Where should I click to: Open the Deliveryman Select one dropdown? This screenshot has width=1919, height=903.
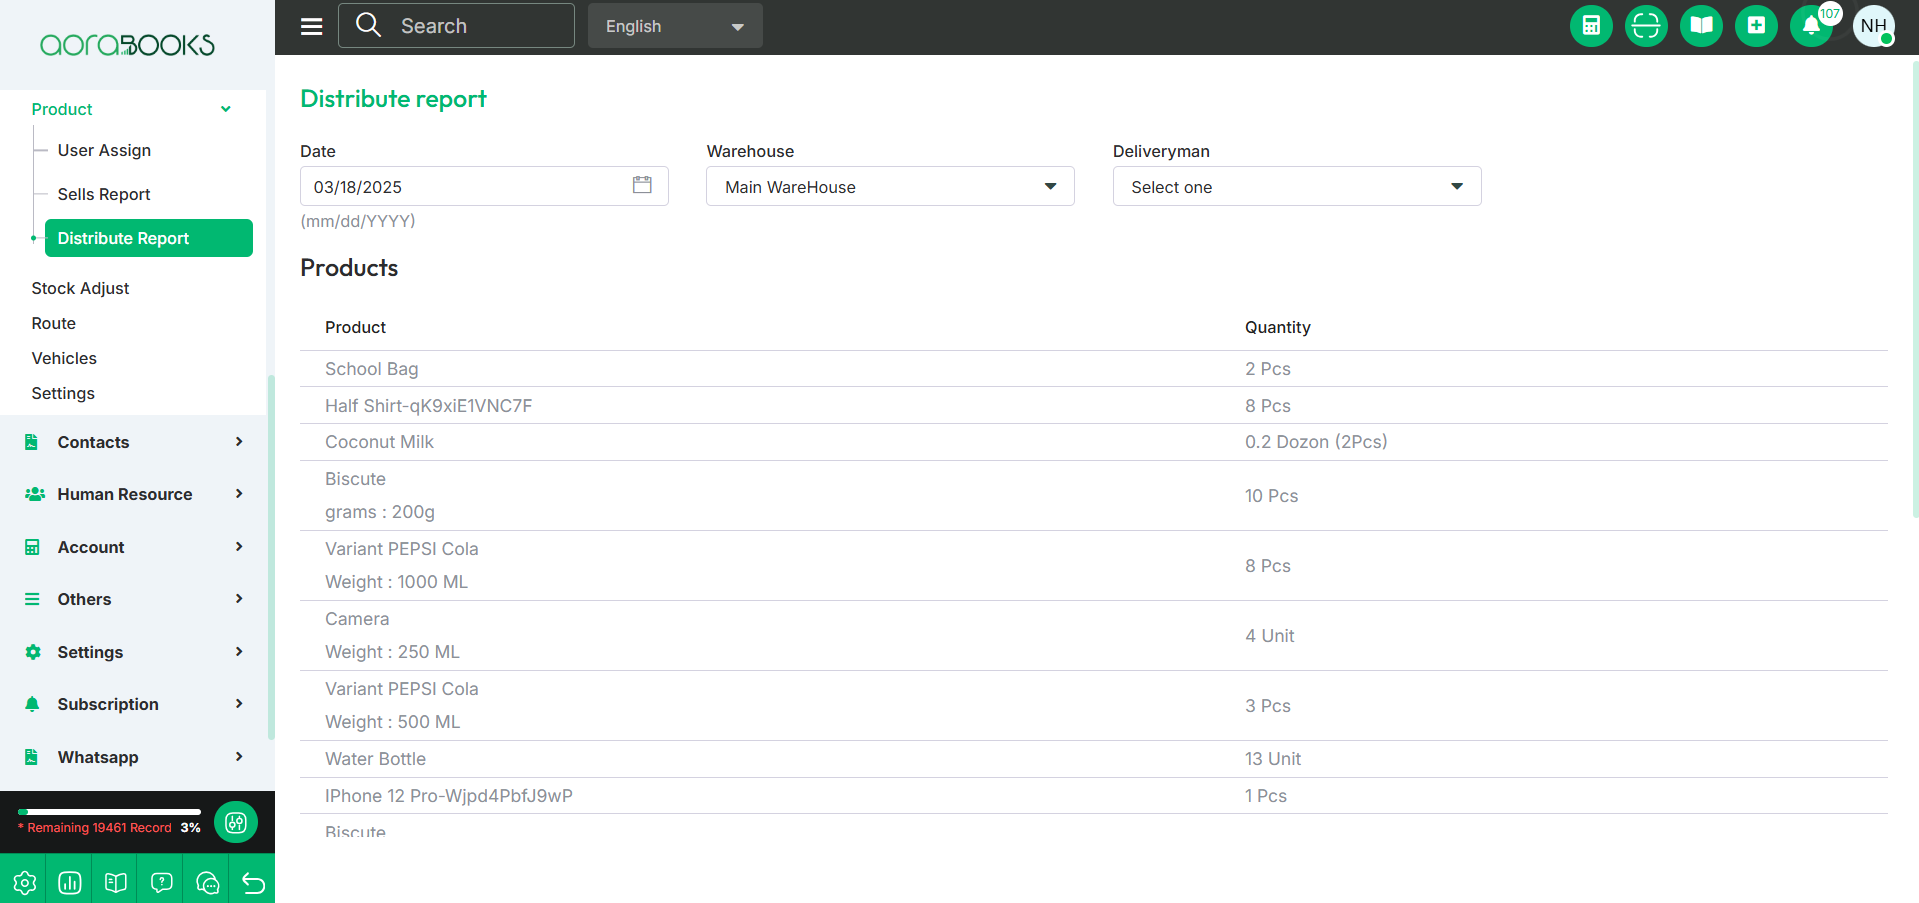(1297, 186)
